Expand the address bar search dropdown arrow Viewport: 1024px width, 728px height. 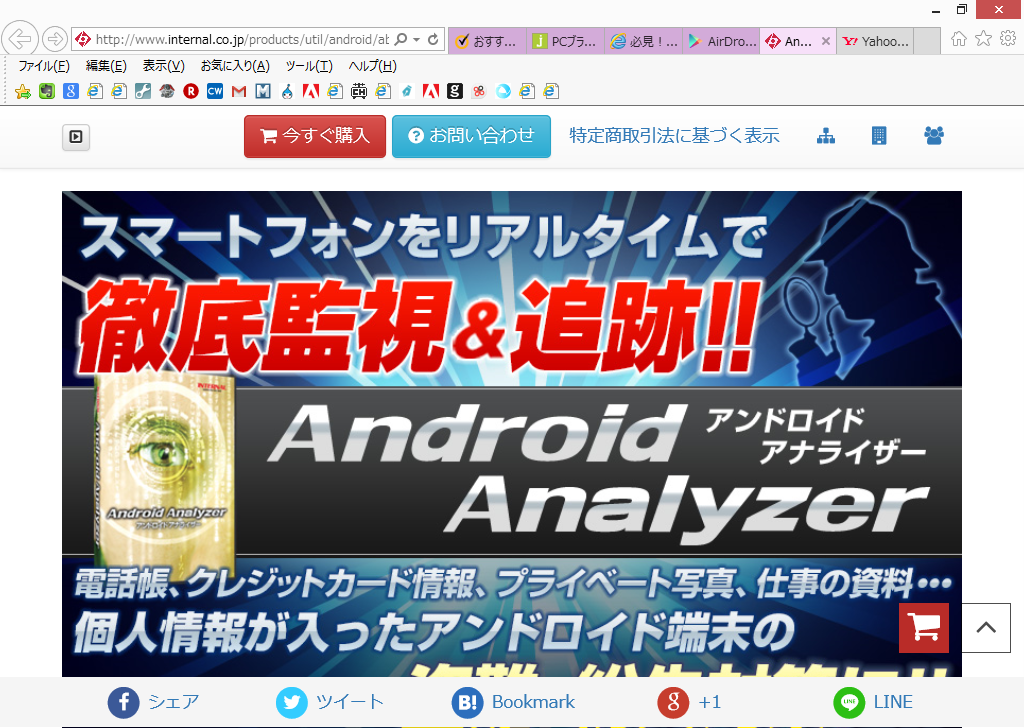[x=416, y=41]
